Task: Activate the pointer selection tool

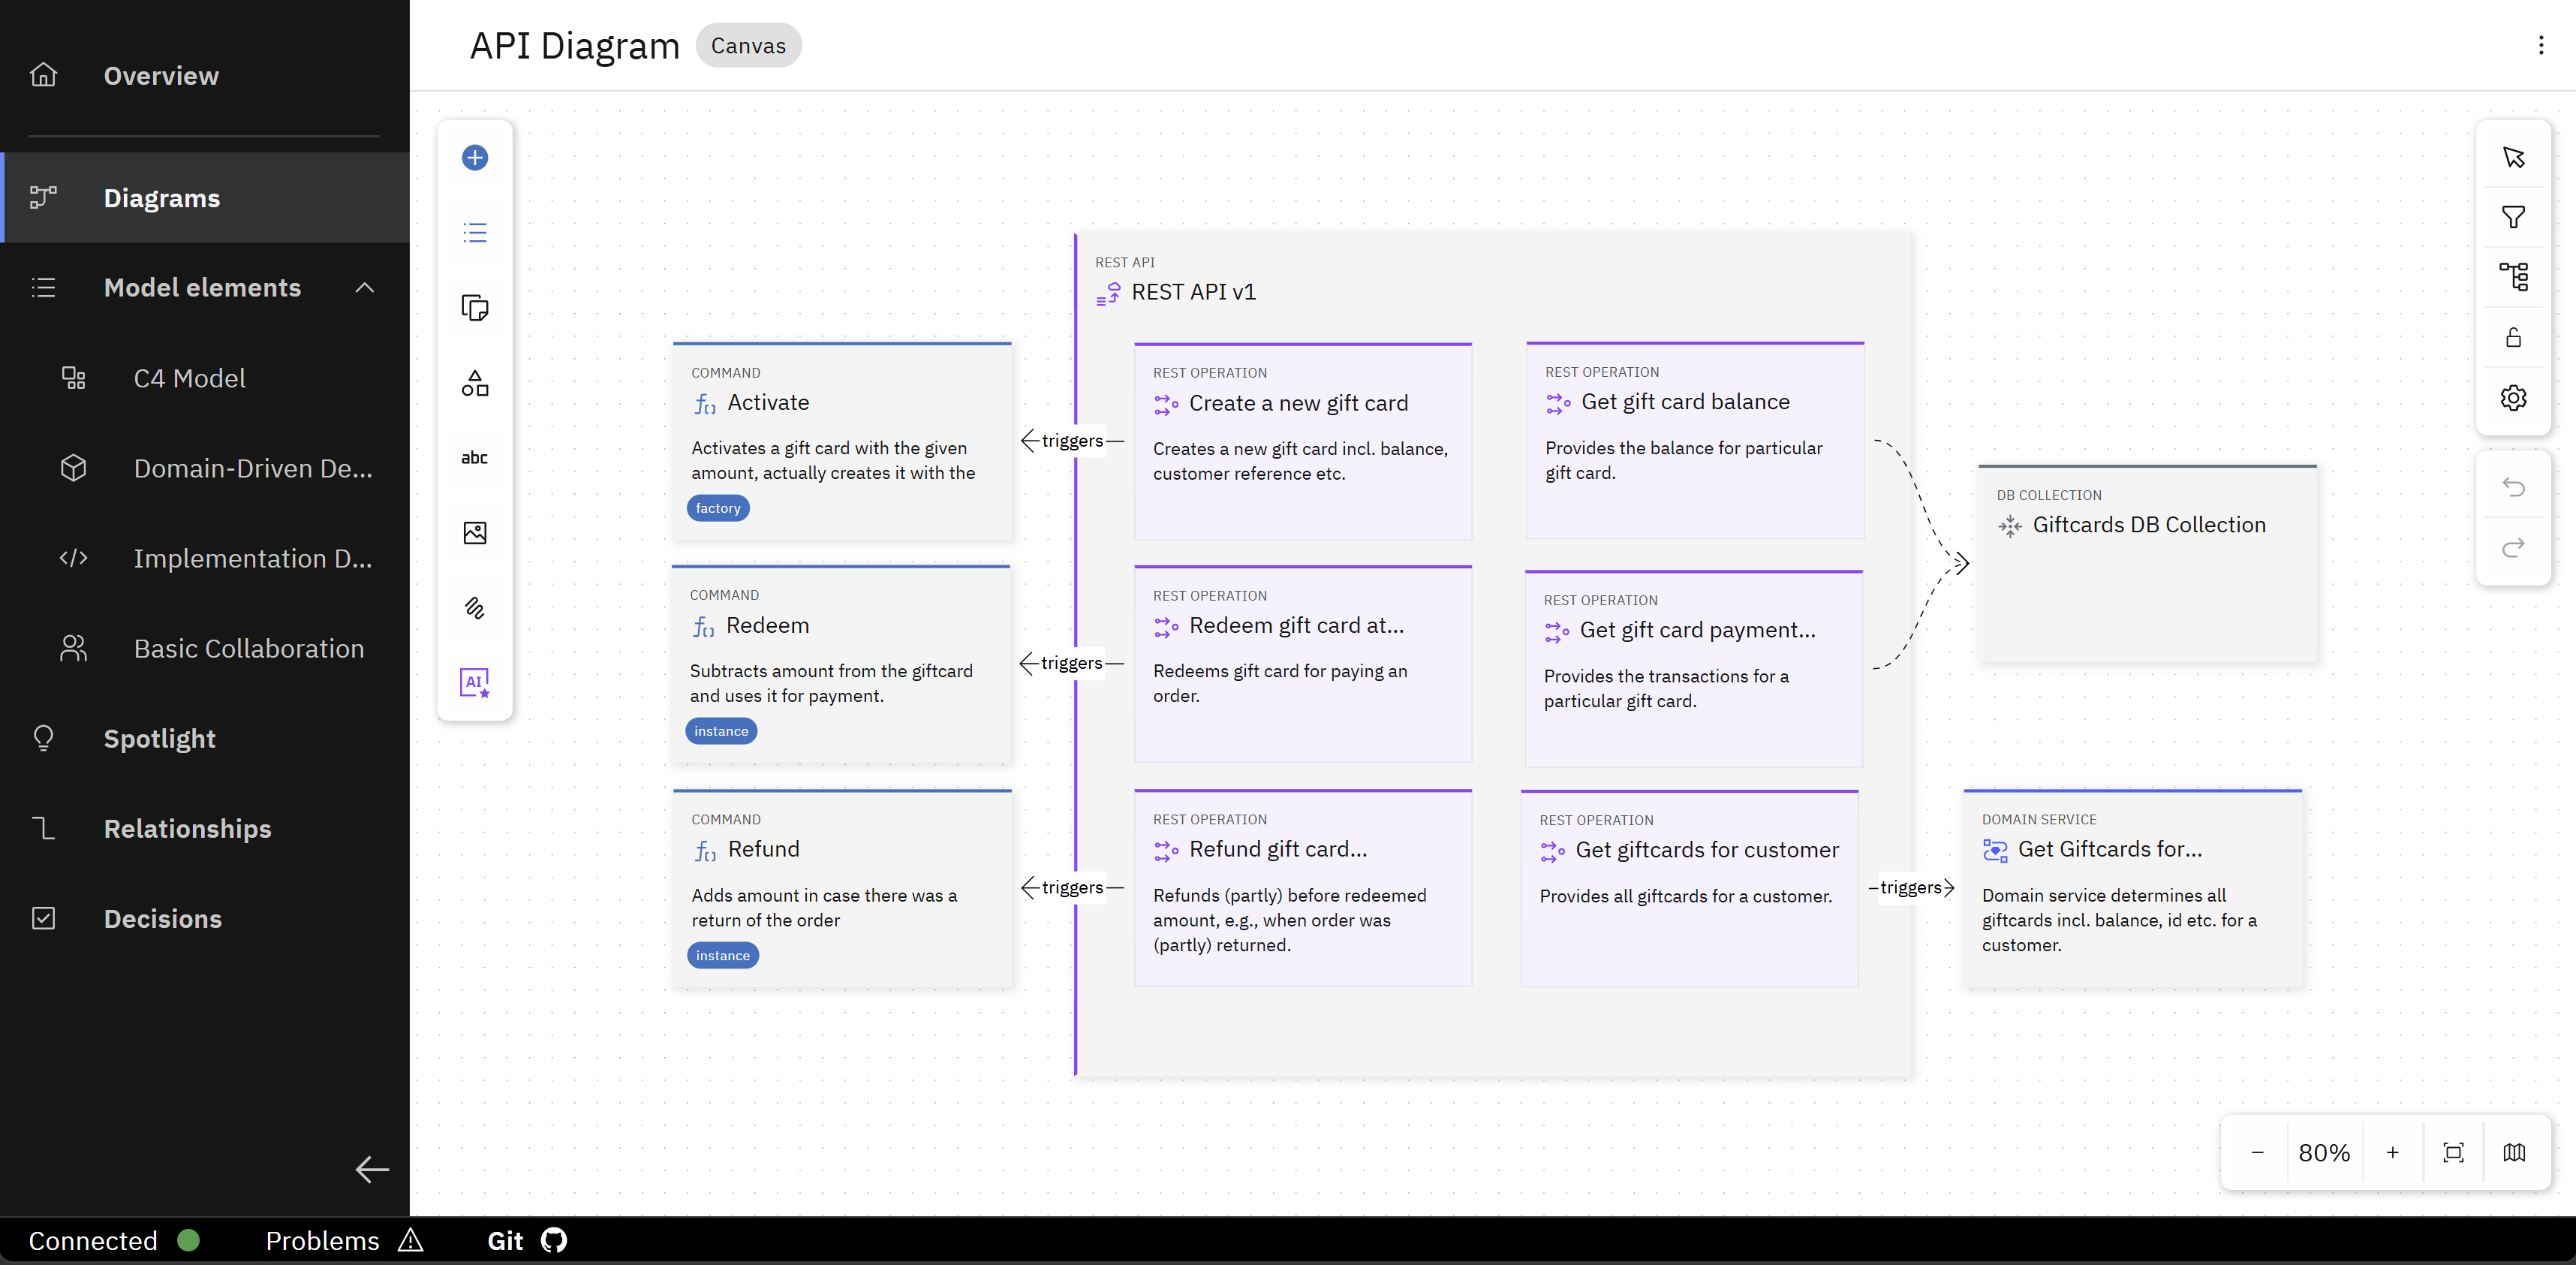Action: click(2514, 158)
